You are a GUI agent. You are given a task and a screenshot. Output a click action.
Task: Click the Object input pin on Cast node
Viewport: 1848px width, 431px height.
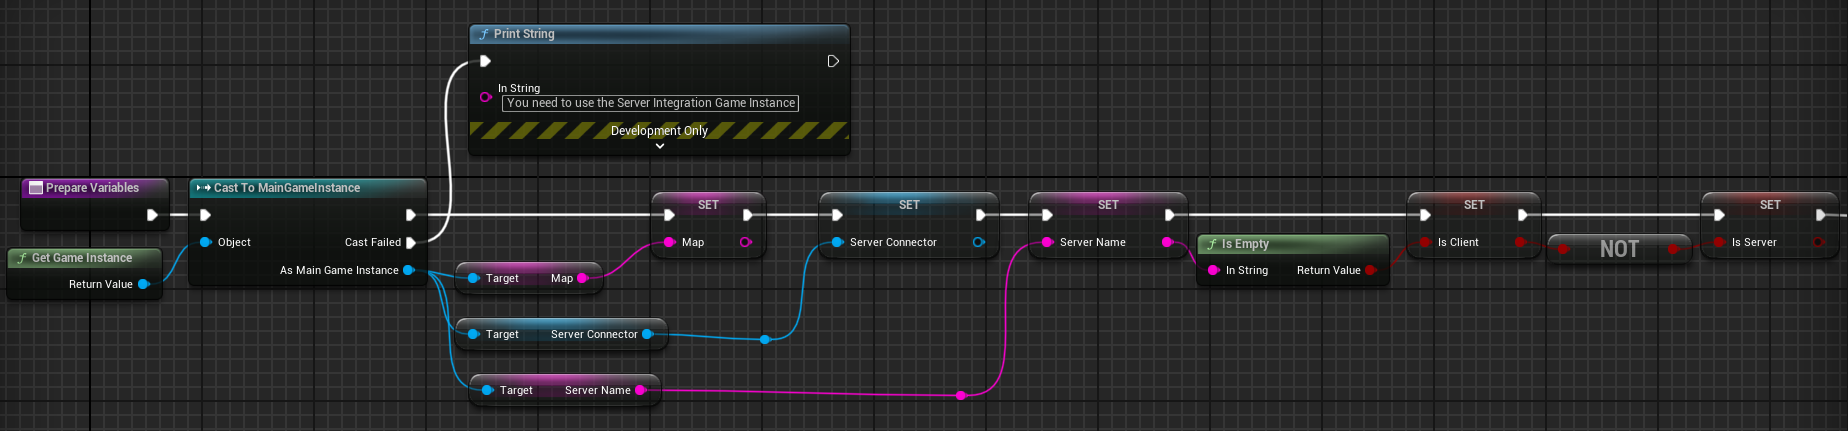click(205, 242)
